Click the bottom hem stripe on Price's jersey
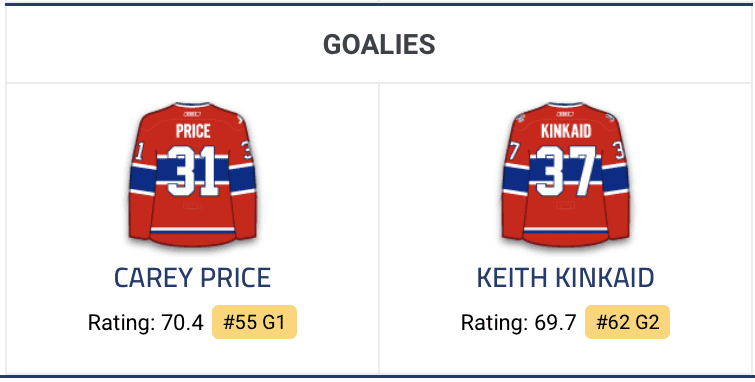The height and width of the screenshot is (382, 755). click(192, 230)
